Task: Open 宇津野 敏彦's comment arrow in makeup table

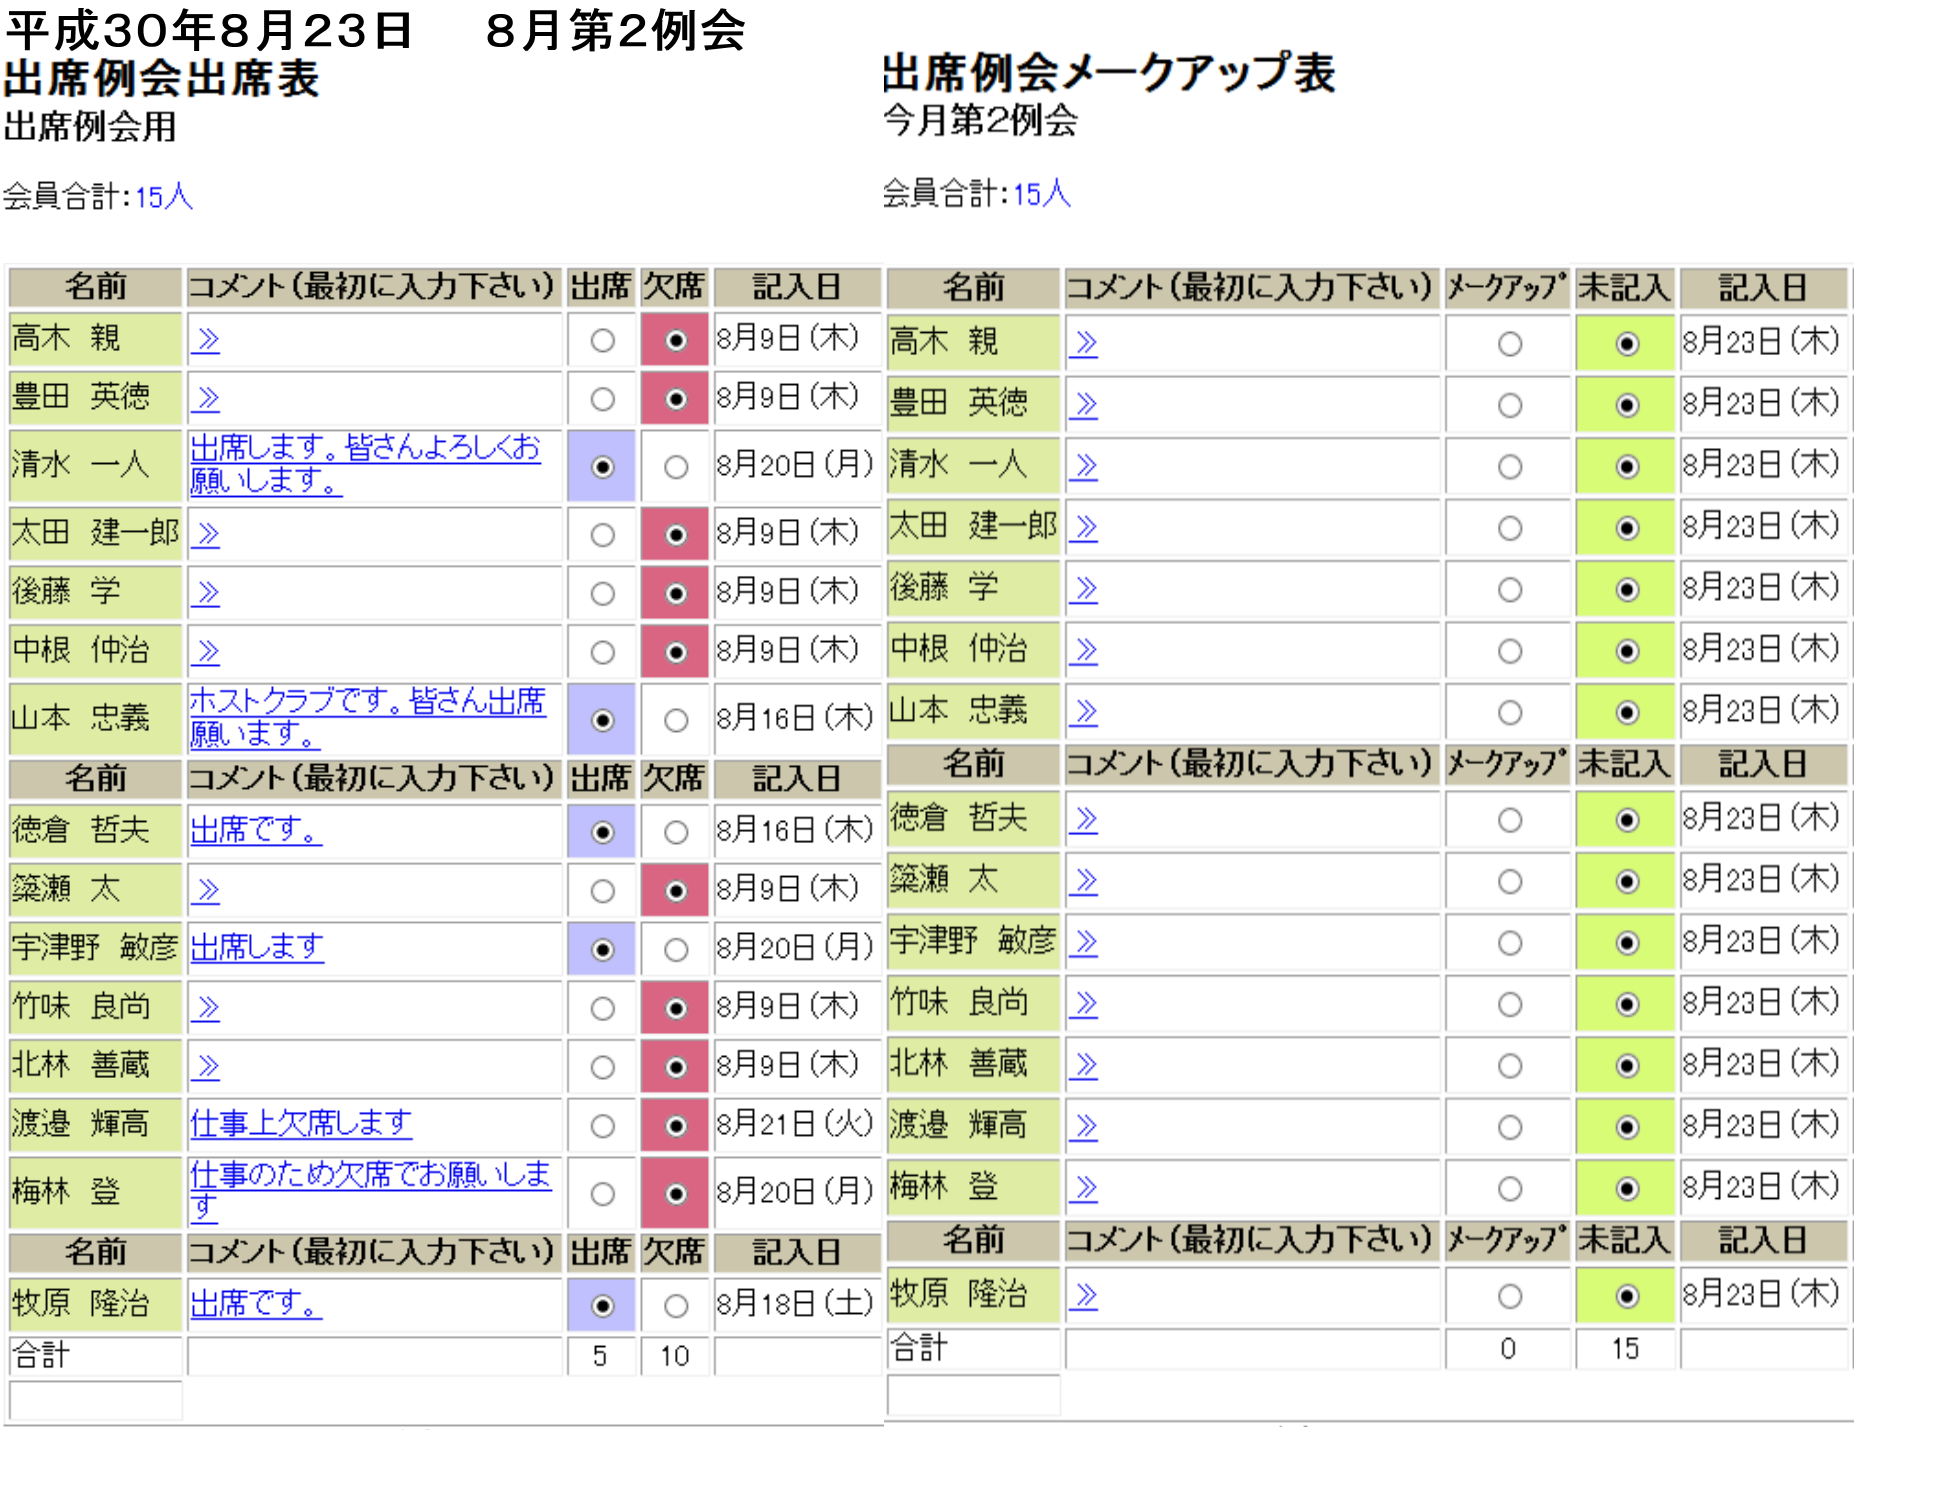Action: tap(1084, 943)
